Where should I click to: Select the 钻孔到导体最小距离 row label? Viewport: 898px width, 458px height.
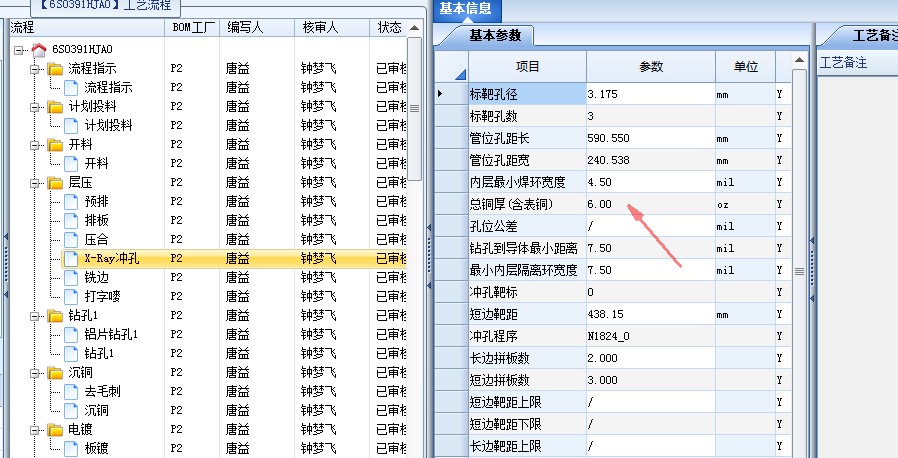click(x=527, y=248)
